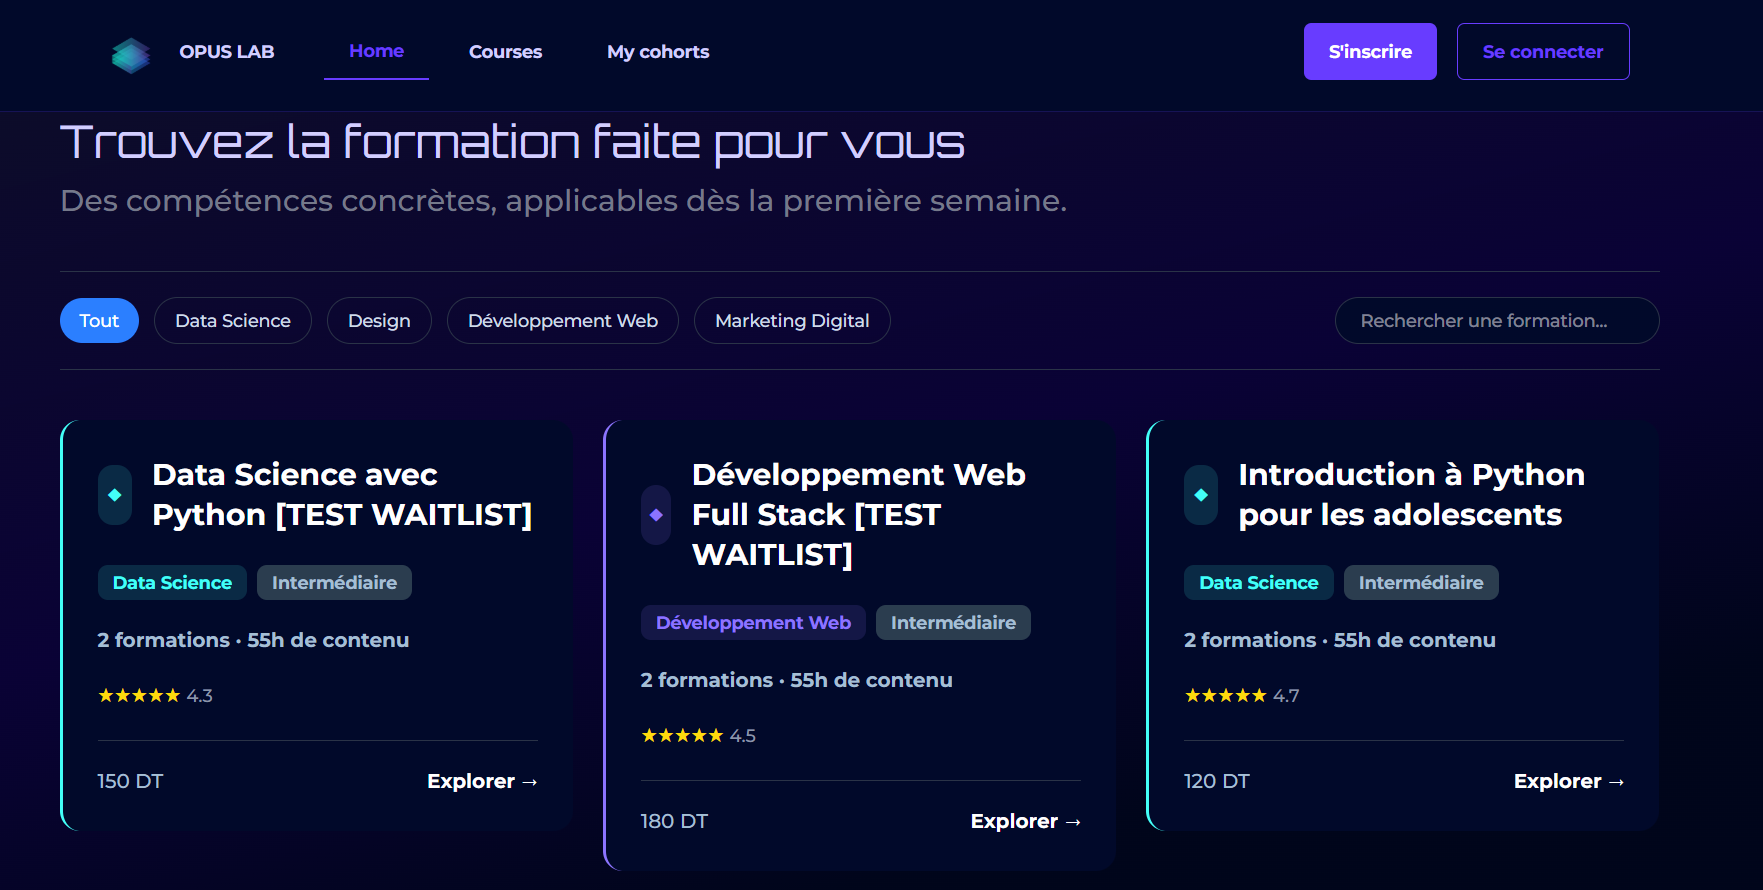Click Intermédiaire tag on Data Science avec Python card
The image size is (1763, 890).
[x=334, y=582]
